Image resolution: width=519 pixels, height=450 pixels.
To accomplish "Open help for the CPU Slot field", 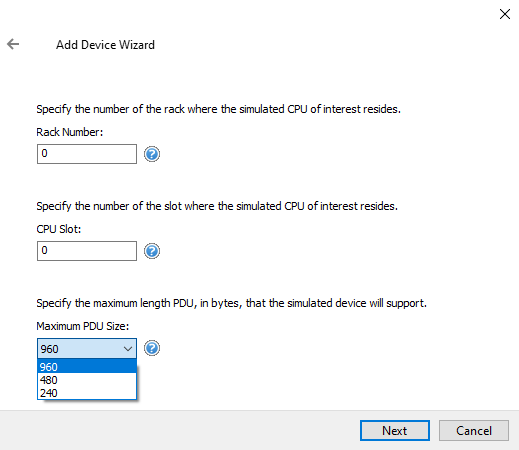I will tap(152, 251).
